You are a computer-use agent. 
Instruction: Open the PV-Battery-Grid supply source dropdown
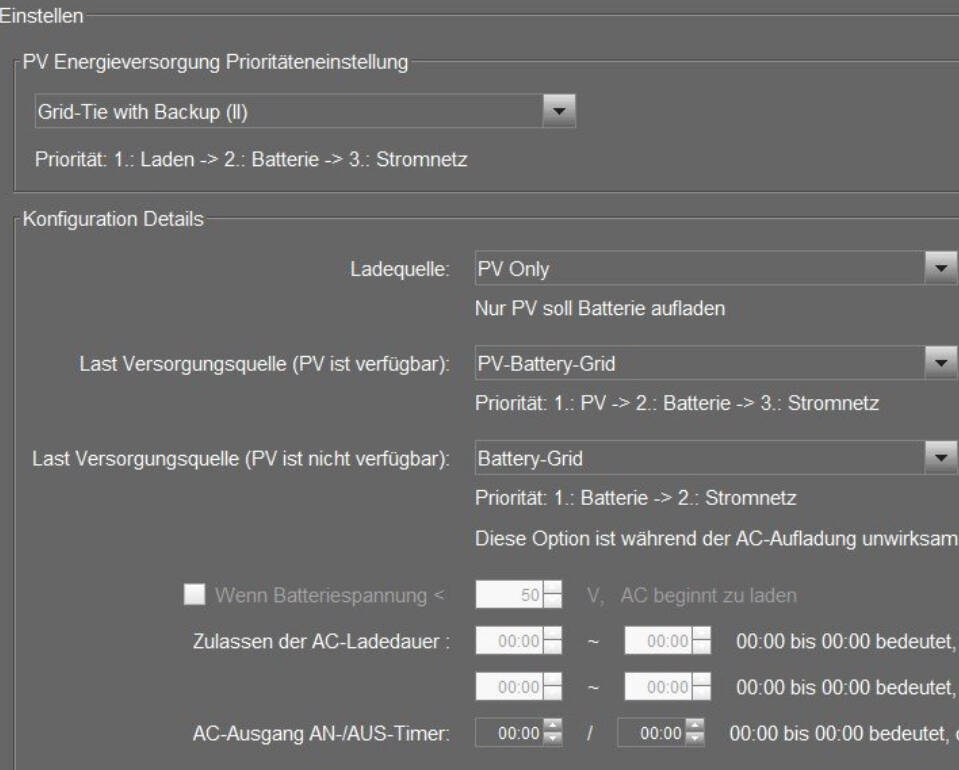(x=937, y=363)
